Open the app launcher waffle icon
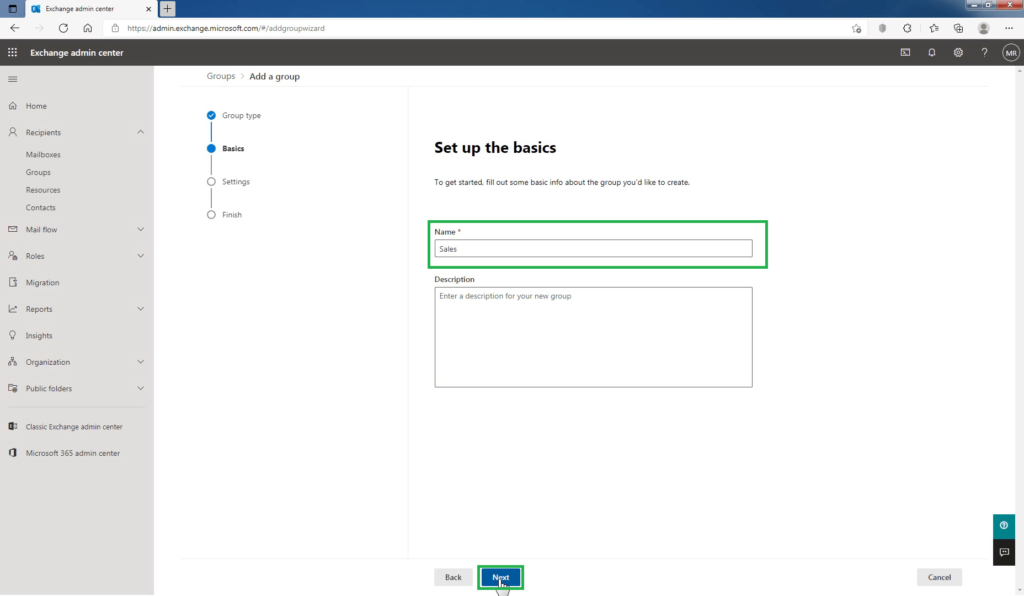This screenshot has height=596, width=1024. tap(12, 52)
